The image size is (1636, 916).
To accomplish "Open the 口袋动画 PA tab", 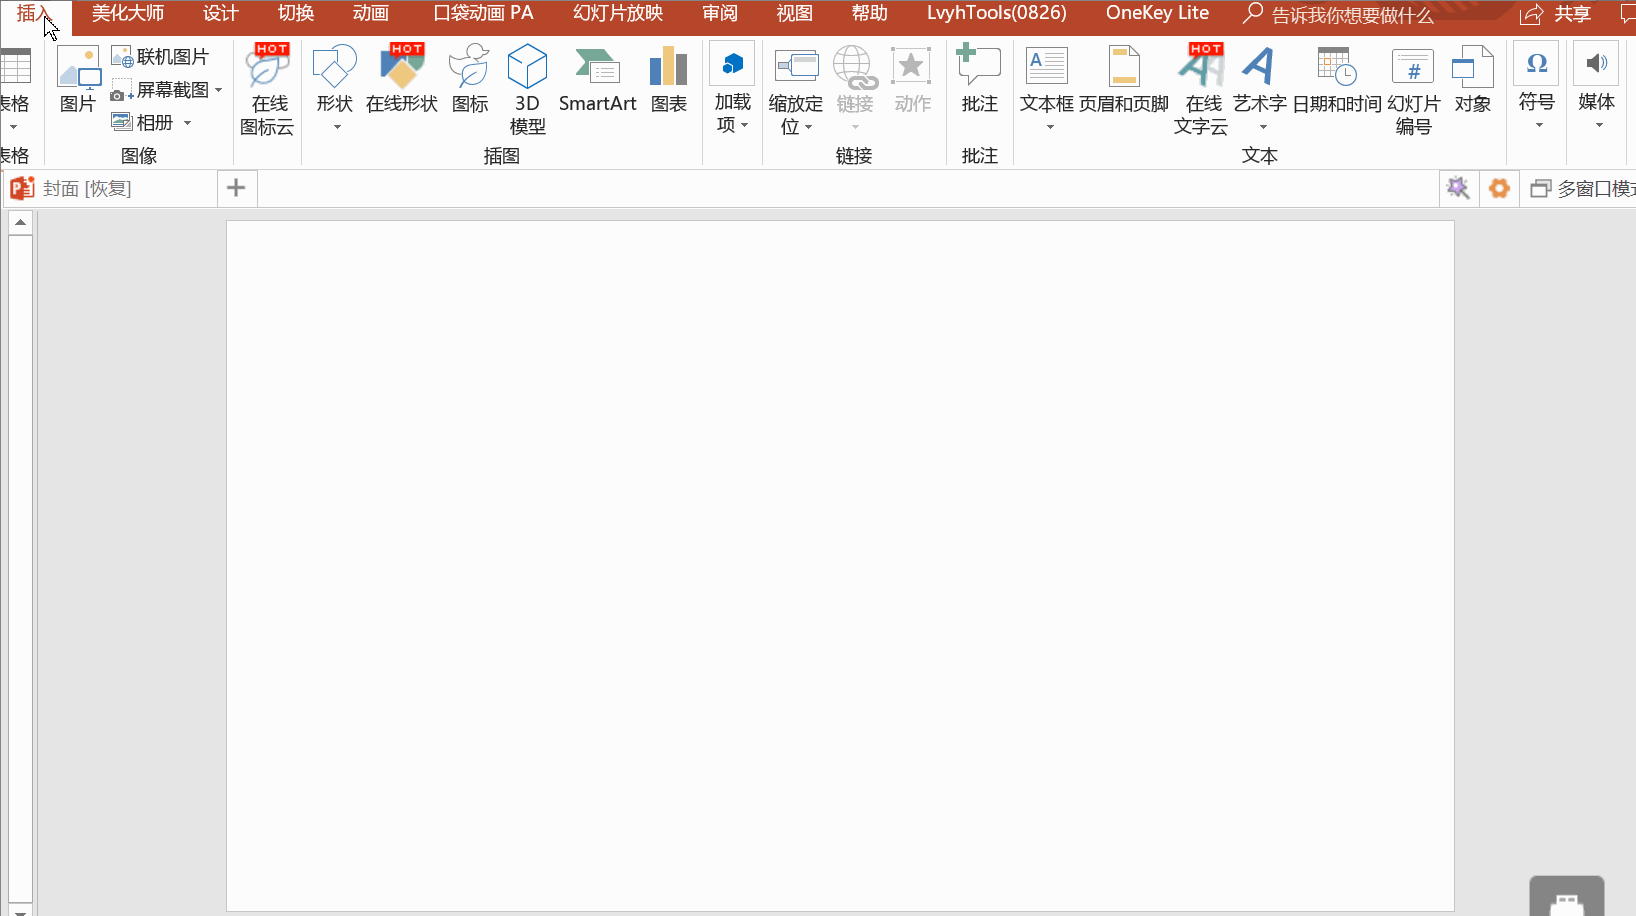I will [484, 14].
